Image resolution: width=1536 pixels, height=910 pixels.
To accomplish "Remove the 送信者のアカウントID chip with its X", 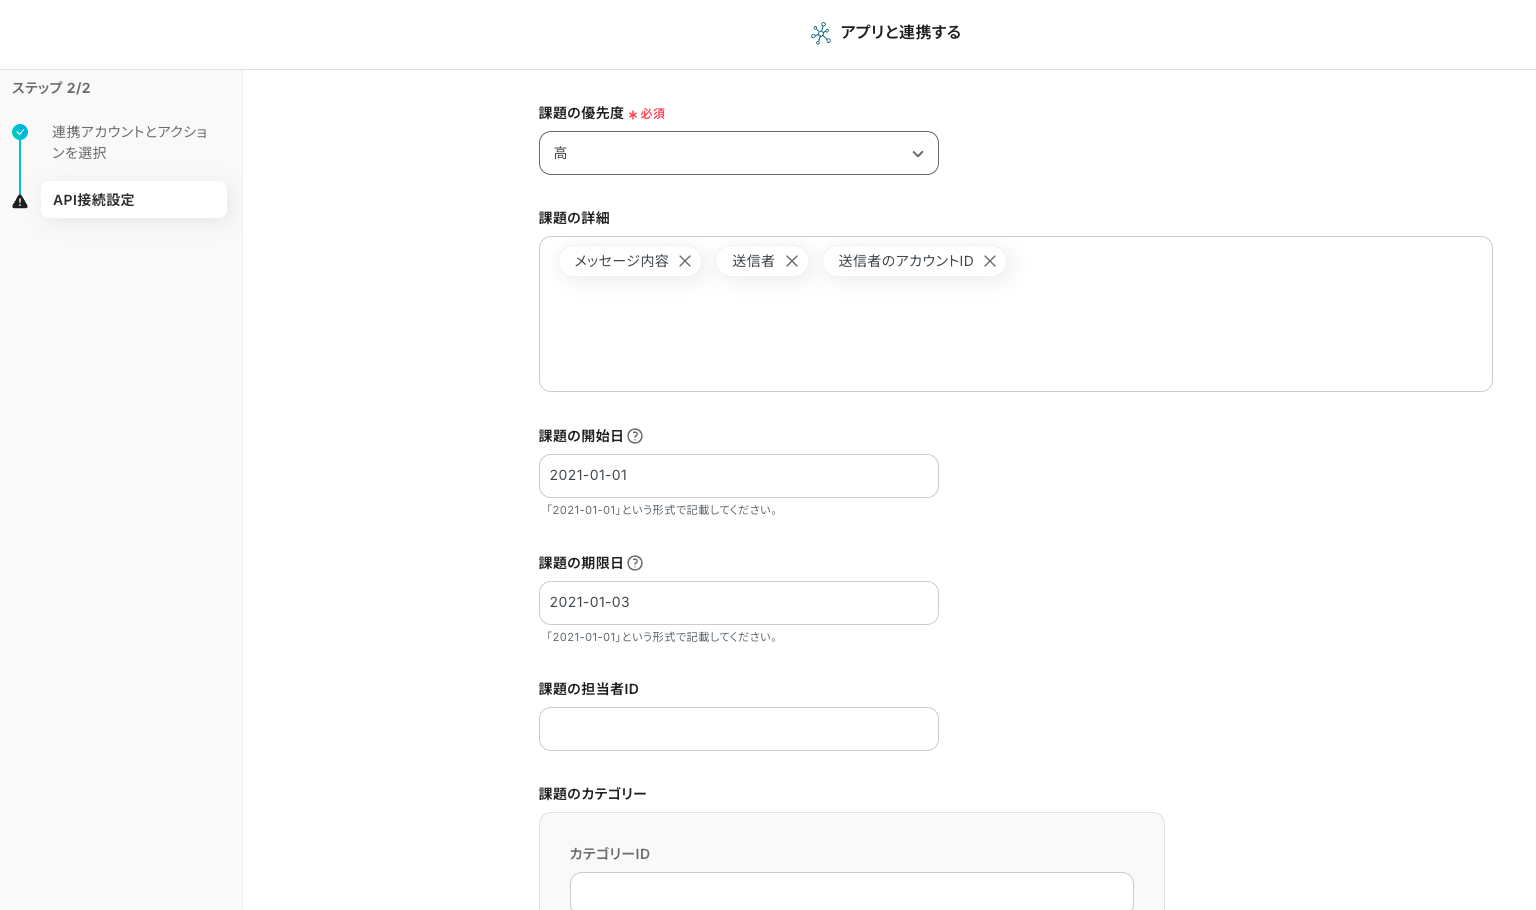I will tap(990, 261).
